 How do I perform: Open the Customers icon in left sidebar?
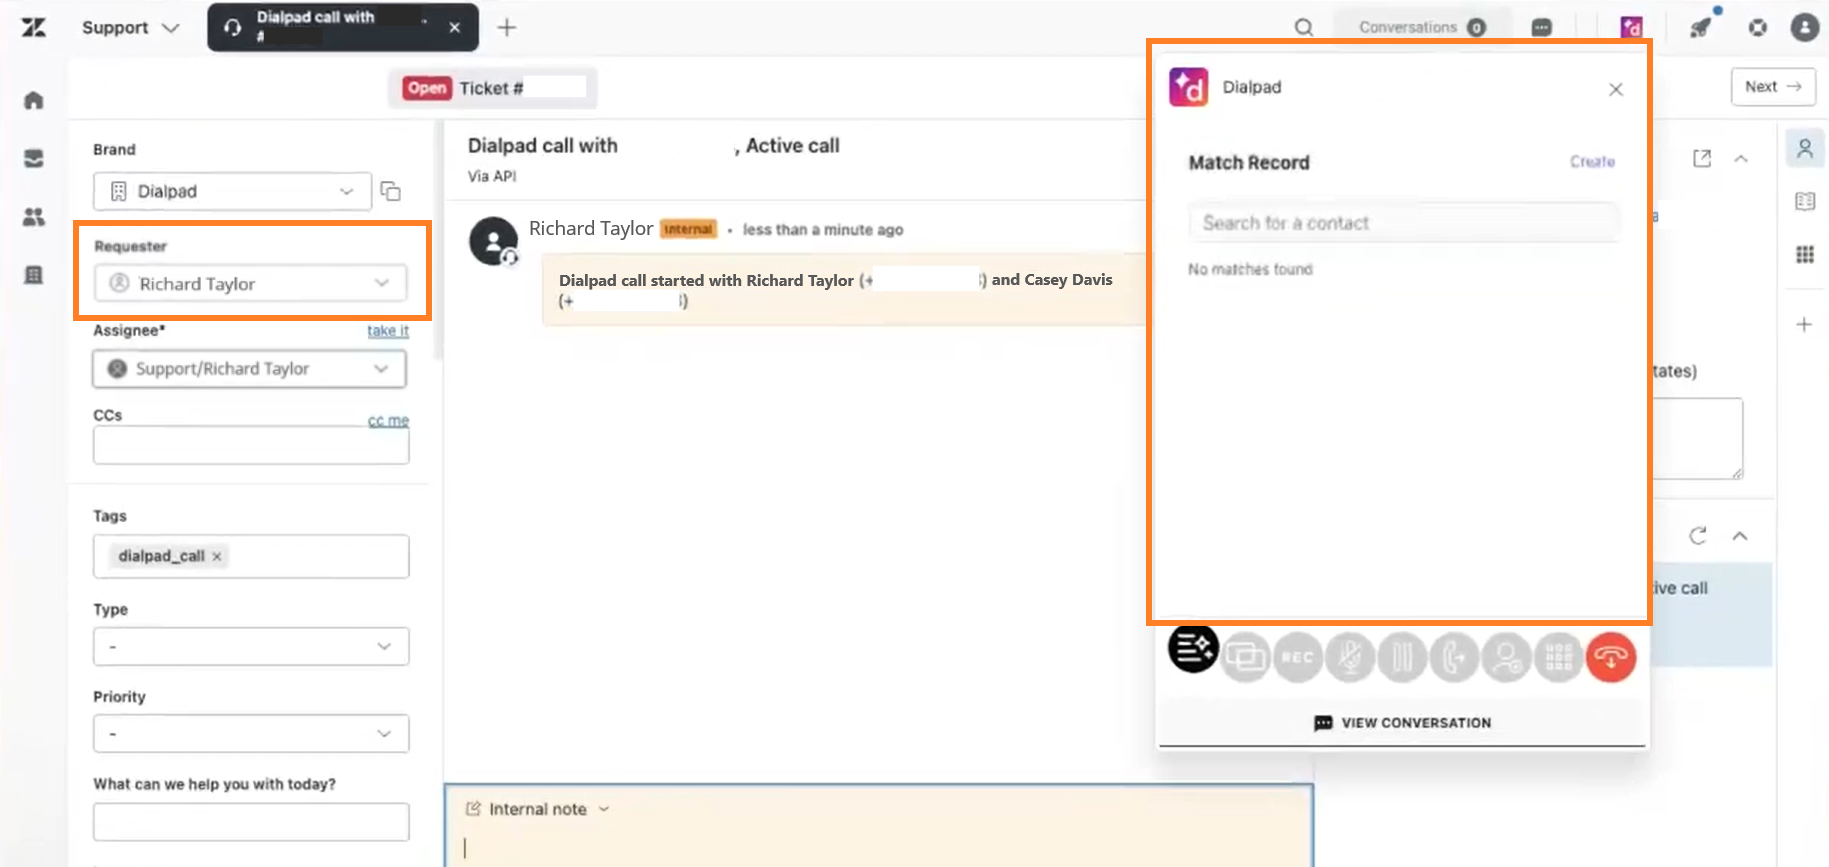point(34,217)
